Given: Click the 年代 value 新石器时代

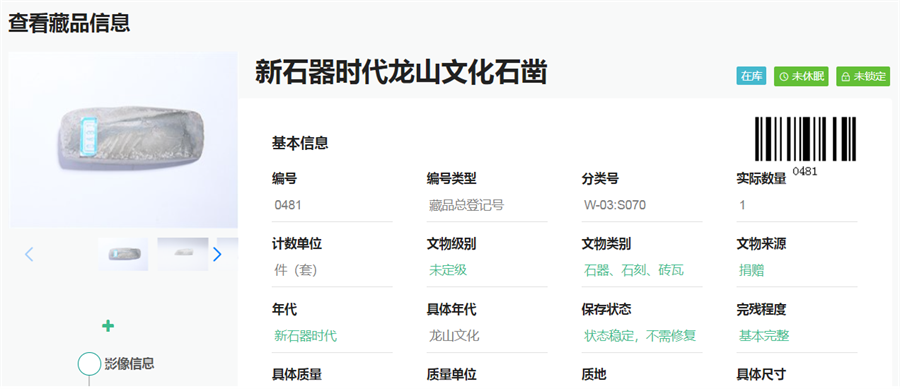Looking at the screenshot, I should 305,336.
